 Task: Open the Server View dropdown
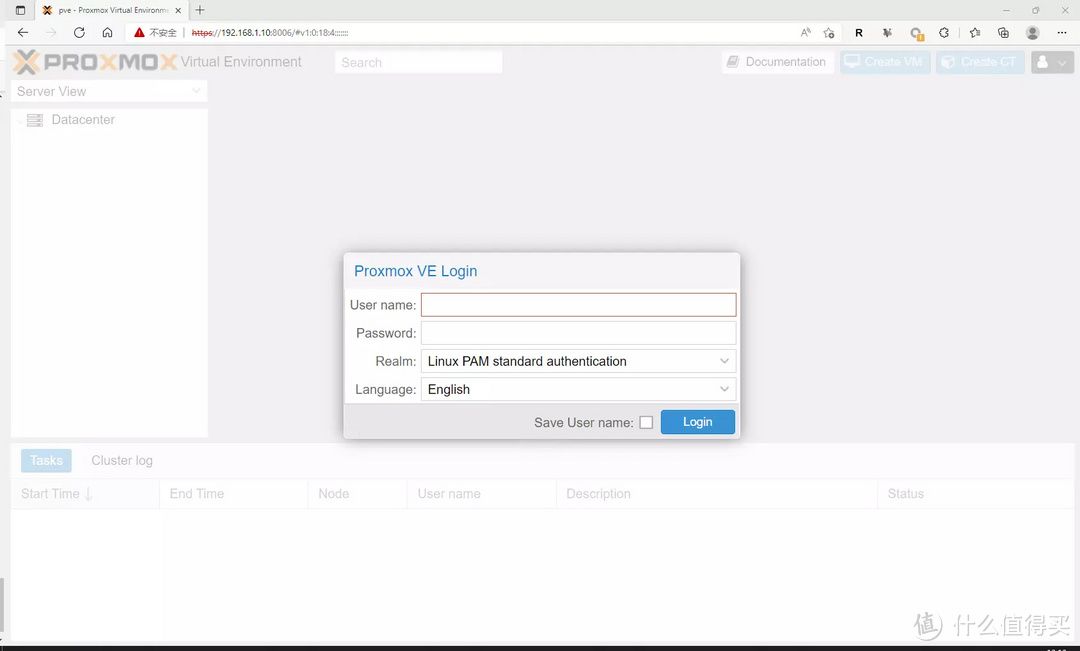[x=109, y=91]
